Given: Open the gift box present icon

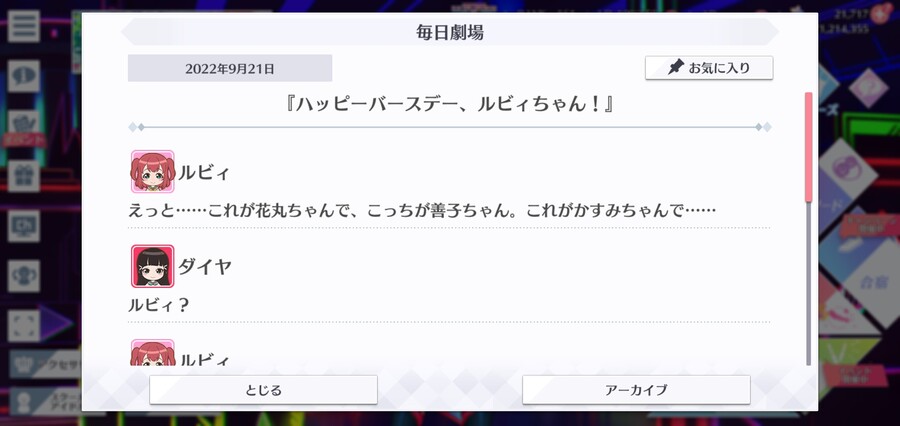Looking at the screenshot, I should (24, 176).
